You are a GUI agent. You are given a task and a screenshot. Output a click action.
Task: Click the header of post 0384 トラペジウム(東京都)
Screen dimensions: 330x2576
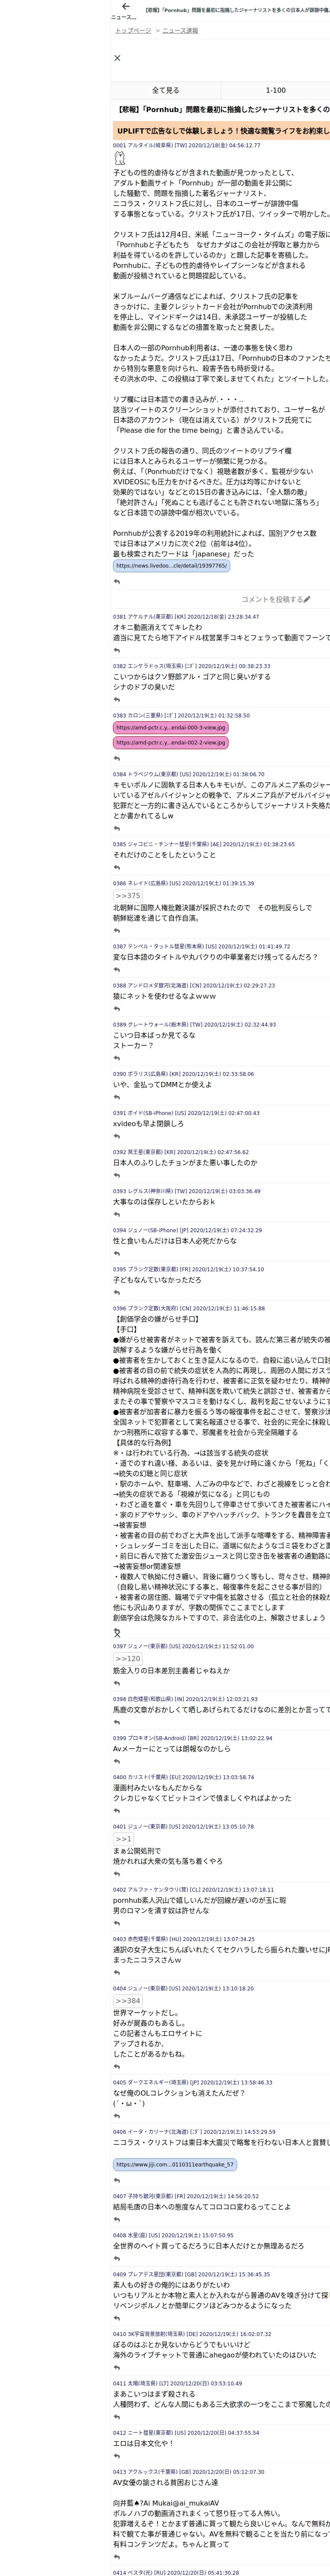(x=188, y=774)
